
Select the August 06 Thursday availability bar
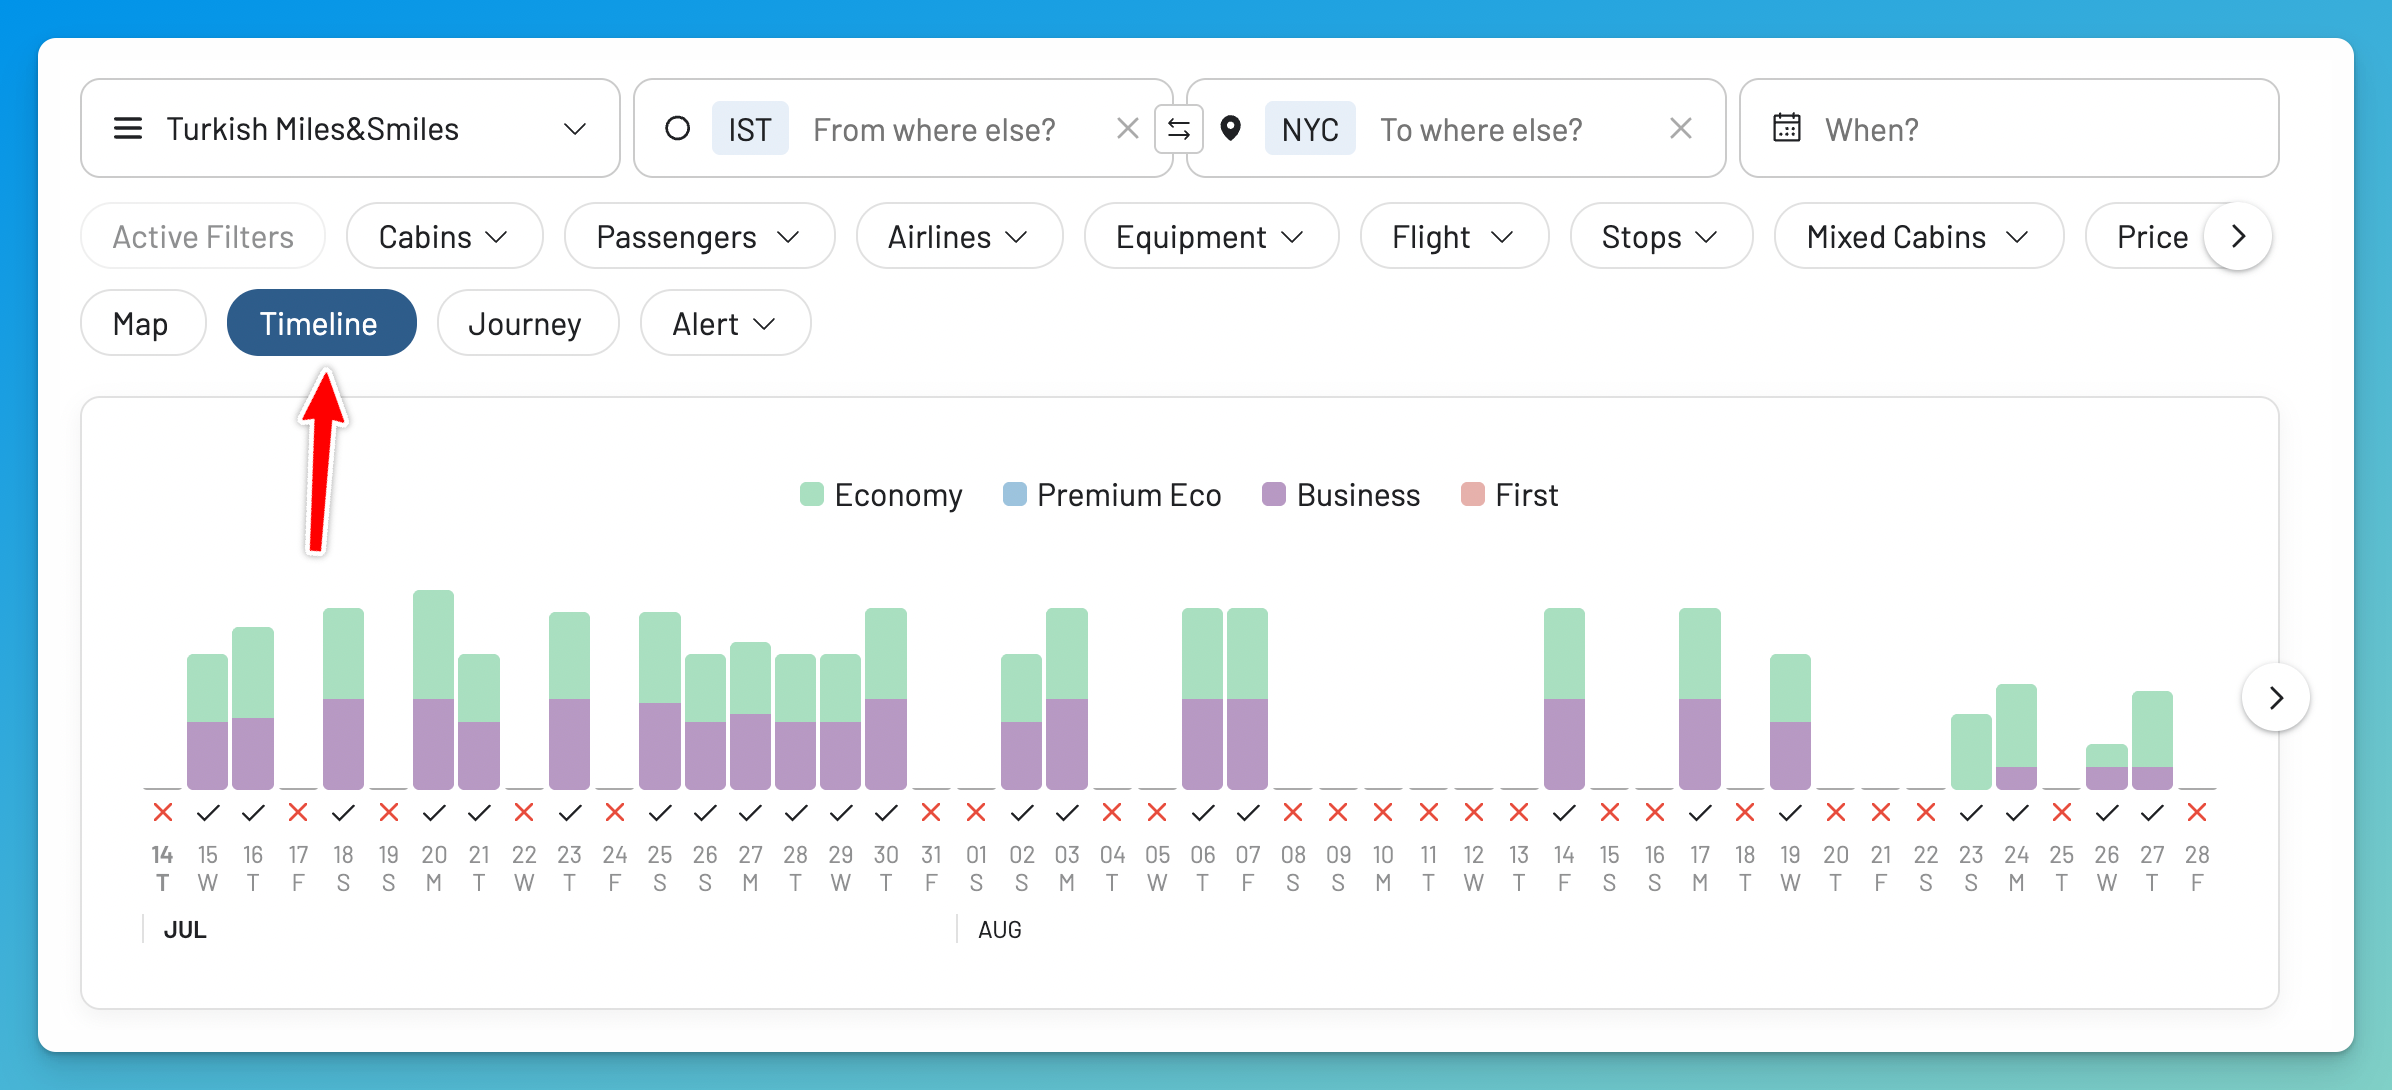click(x=1202, y=698)
